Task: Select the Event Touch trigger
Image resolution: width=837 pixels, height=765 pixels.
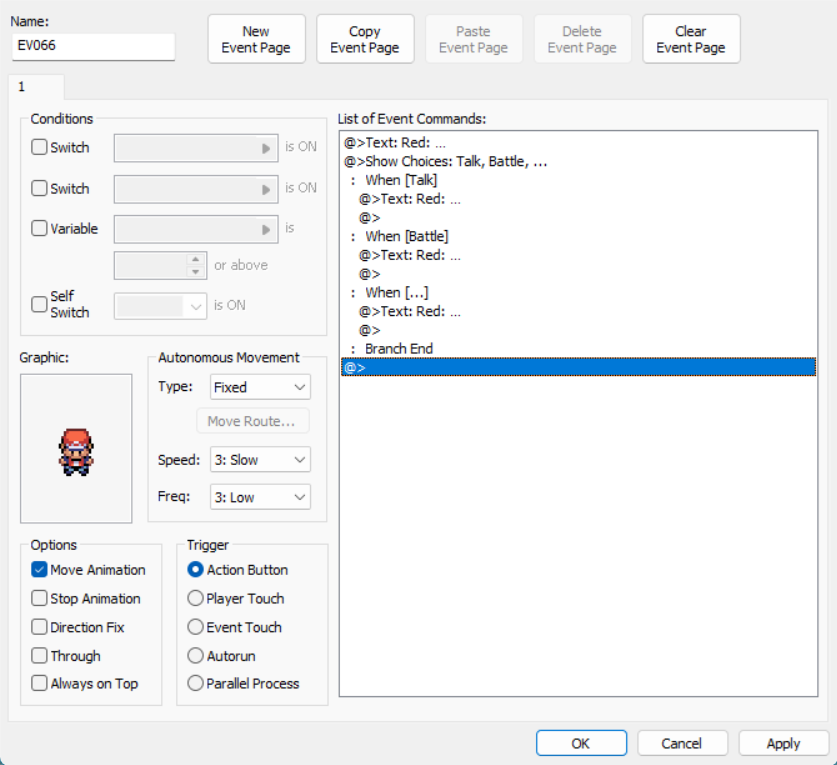Action: click(195, 627)
